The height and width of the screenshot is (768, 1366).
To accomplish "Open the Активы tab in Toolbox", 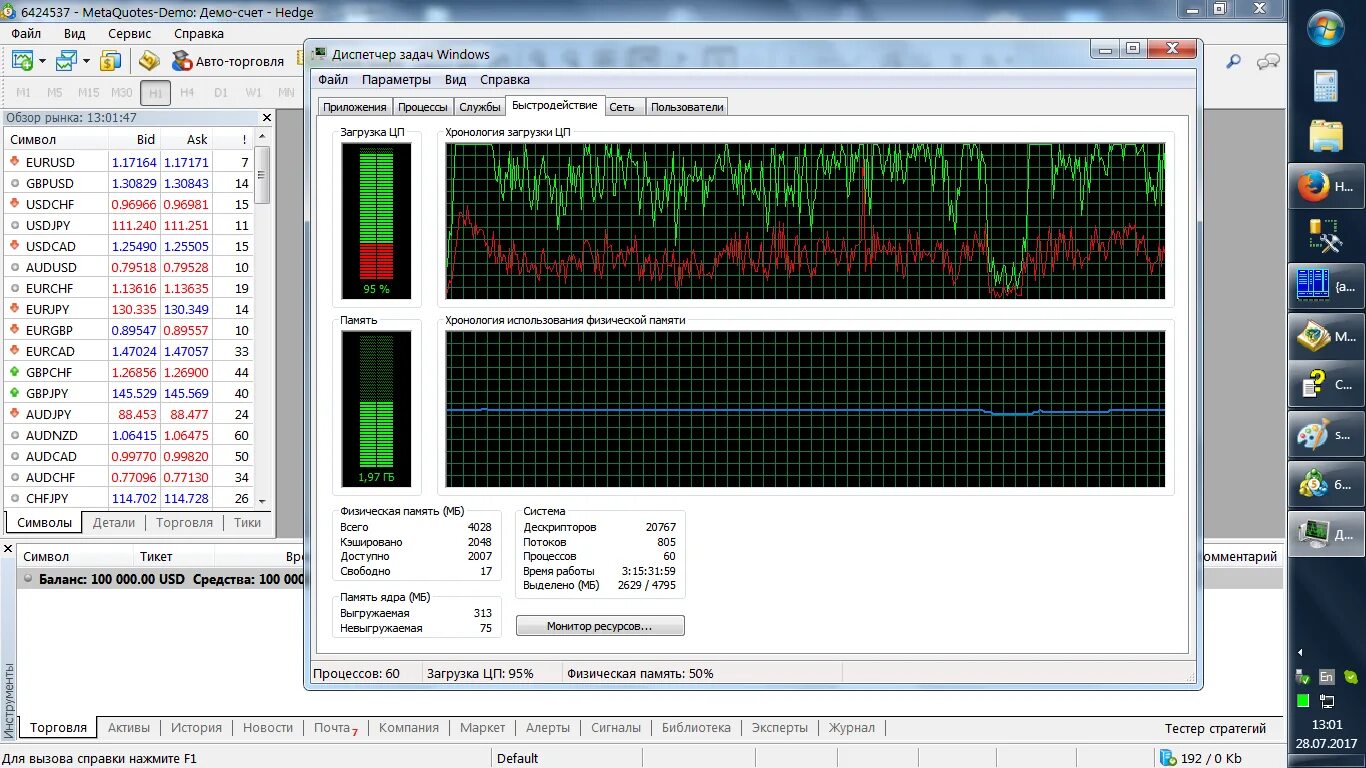I will (x=129, y=728).
